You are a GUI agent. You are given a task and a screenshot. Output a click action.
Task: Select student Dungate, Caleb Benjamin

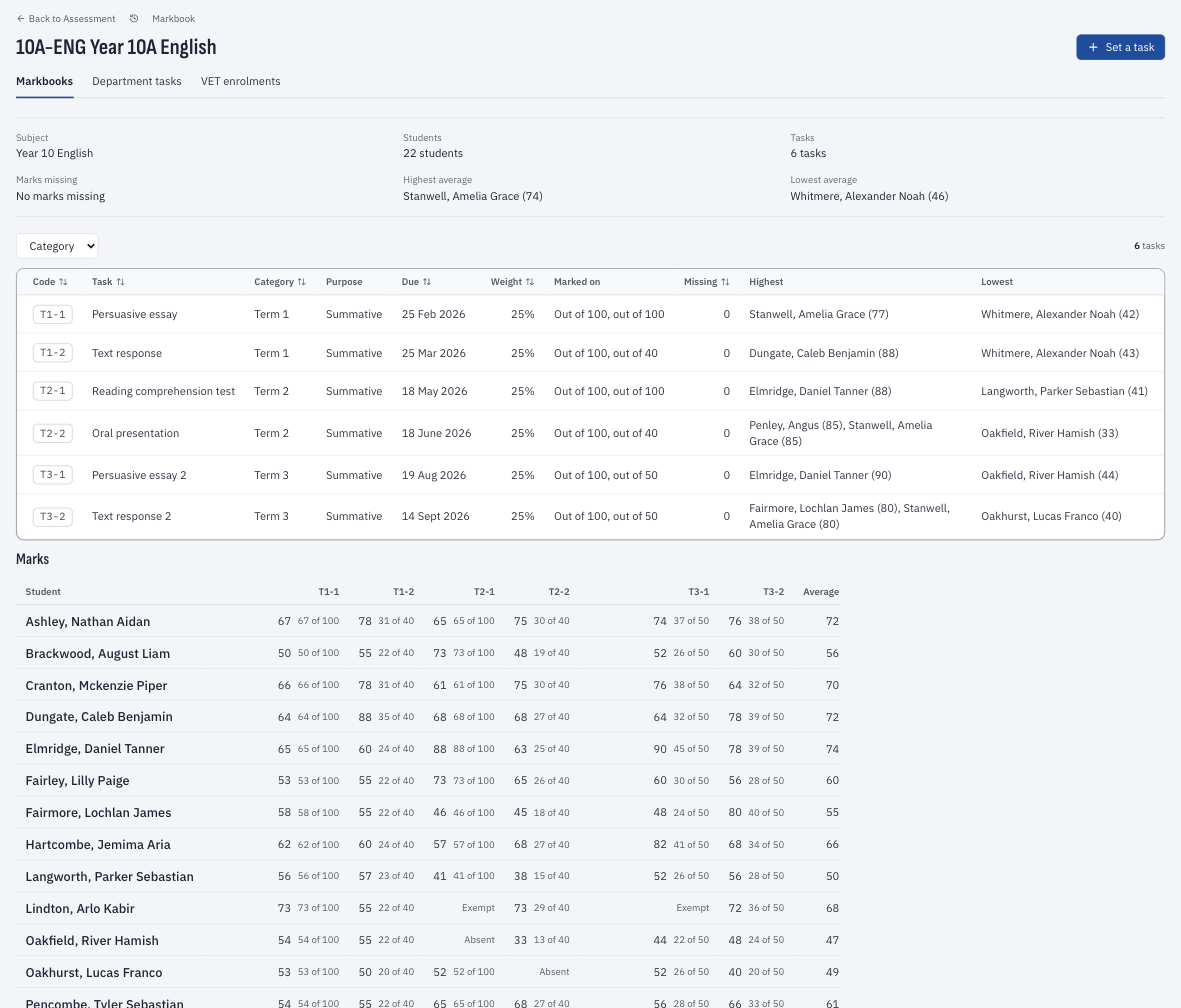click(99, 716)
